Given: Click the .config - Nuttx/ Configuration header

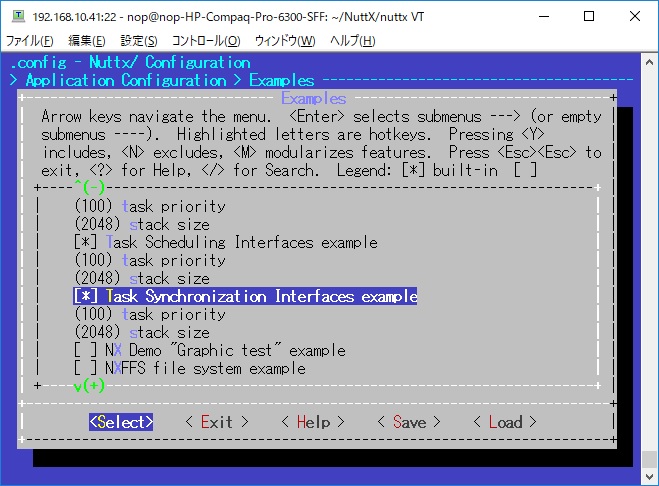Looking at the screenshot, I should pos(130,62).
